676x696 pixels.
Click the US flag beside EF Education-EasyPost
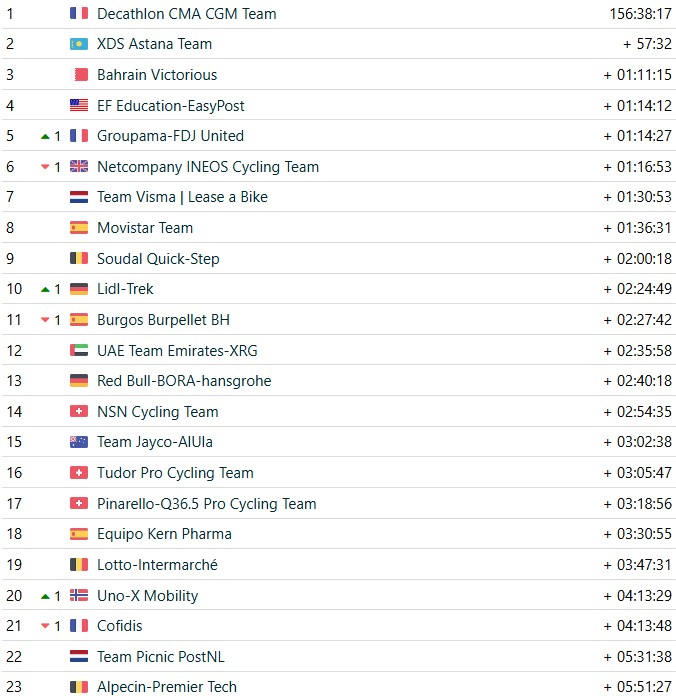pyautogui.click(x=79, y=105)
